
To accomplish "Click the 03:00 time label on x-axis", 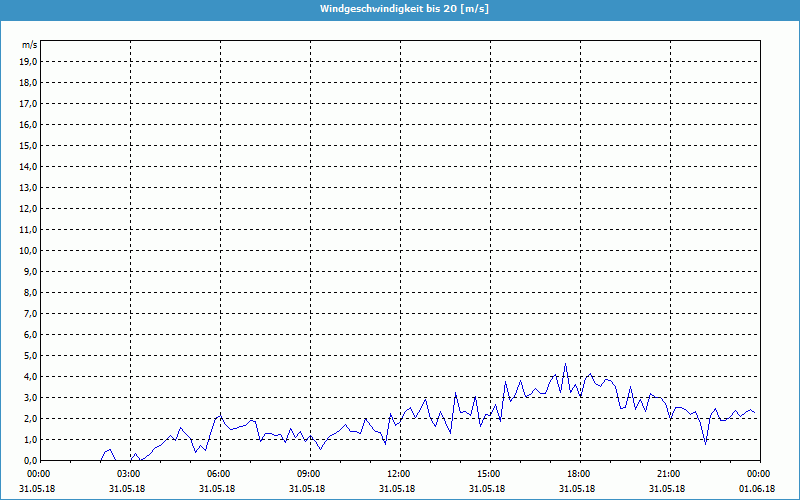I will 128,474.
